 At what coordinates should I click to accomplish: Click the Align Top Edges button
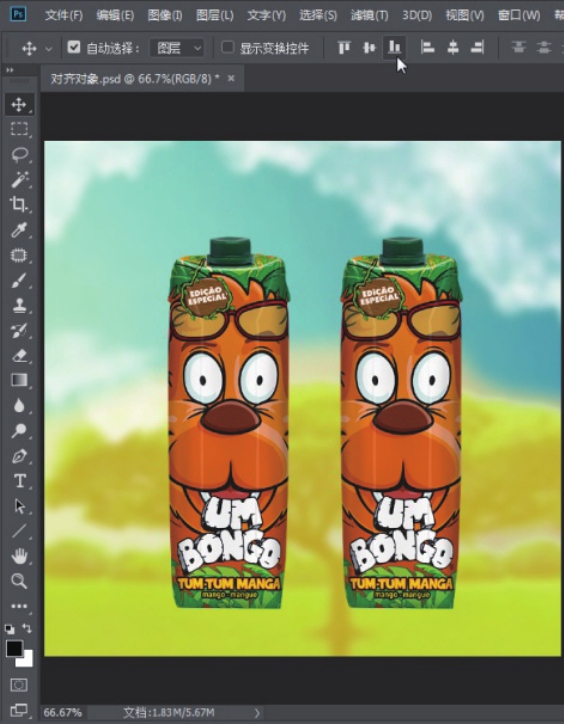(344, 47)
